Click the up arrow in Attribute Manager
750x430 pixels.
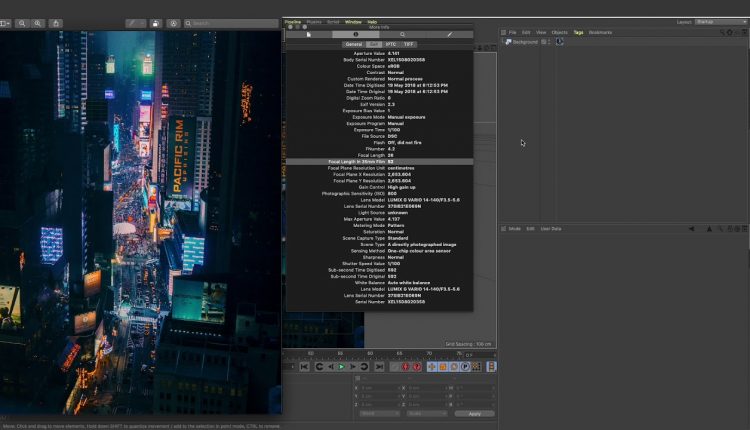[x=709, y=229]
